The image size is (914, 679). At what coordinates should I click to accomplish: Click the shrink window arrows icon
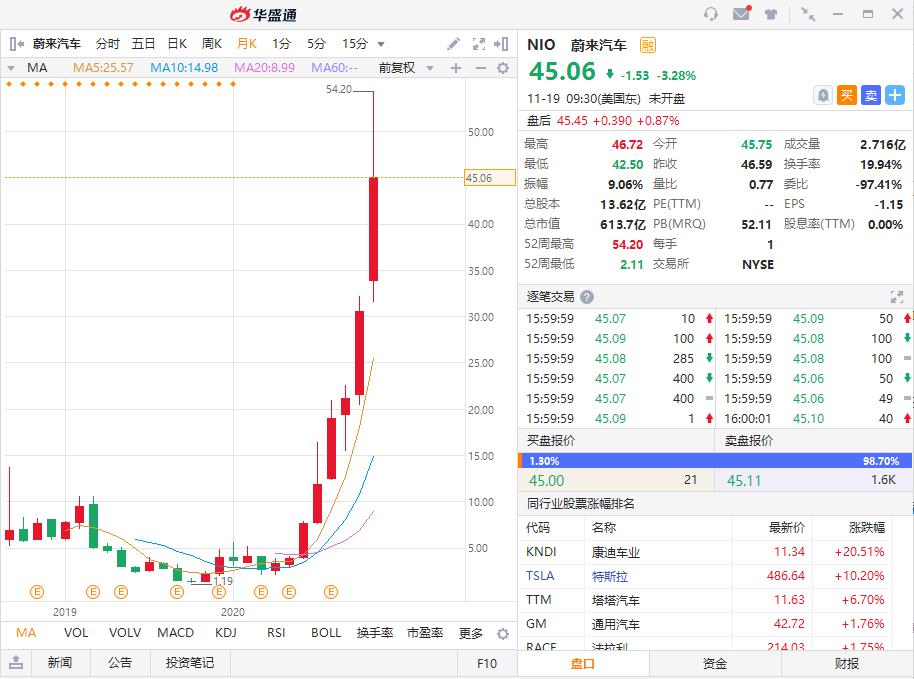click(808, 14)
